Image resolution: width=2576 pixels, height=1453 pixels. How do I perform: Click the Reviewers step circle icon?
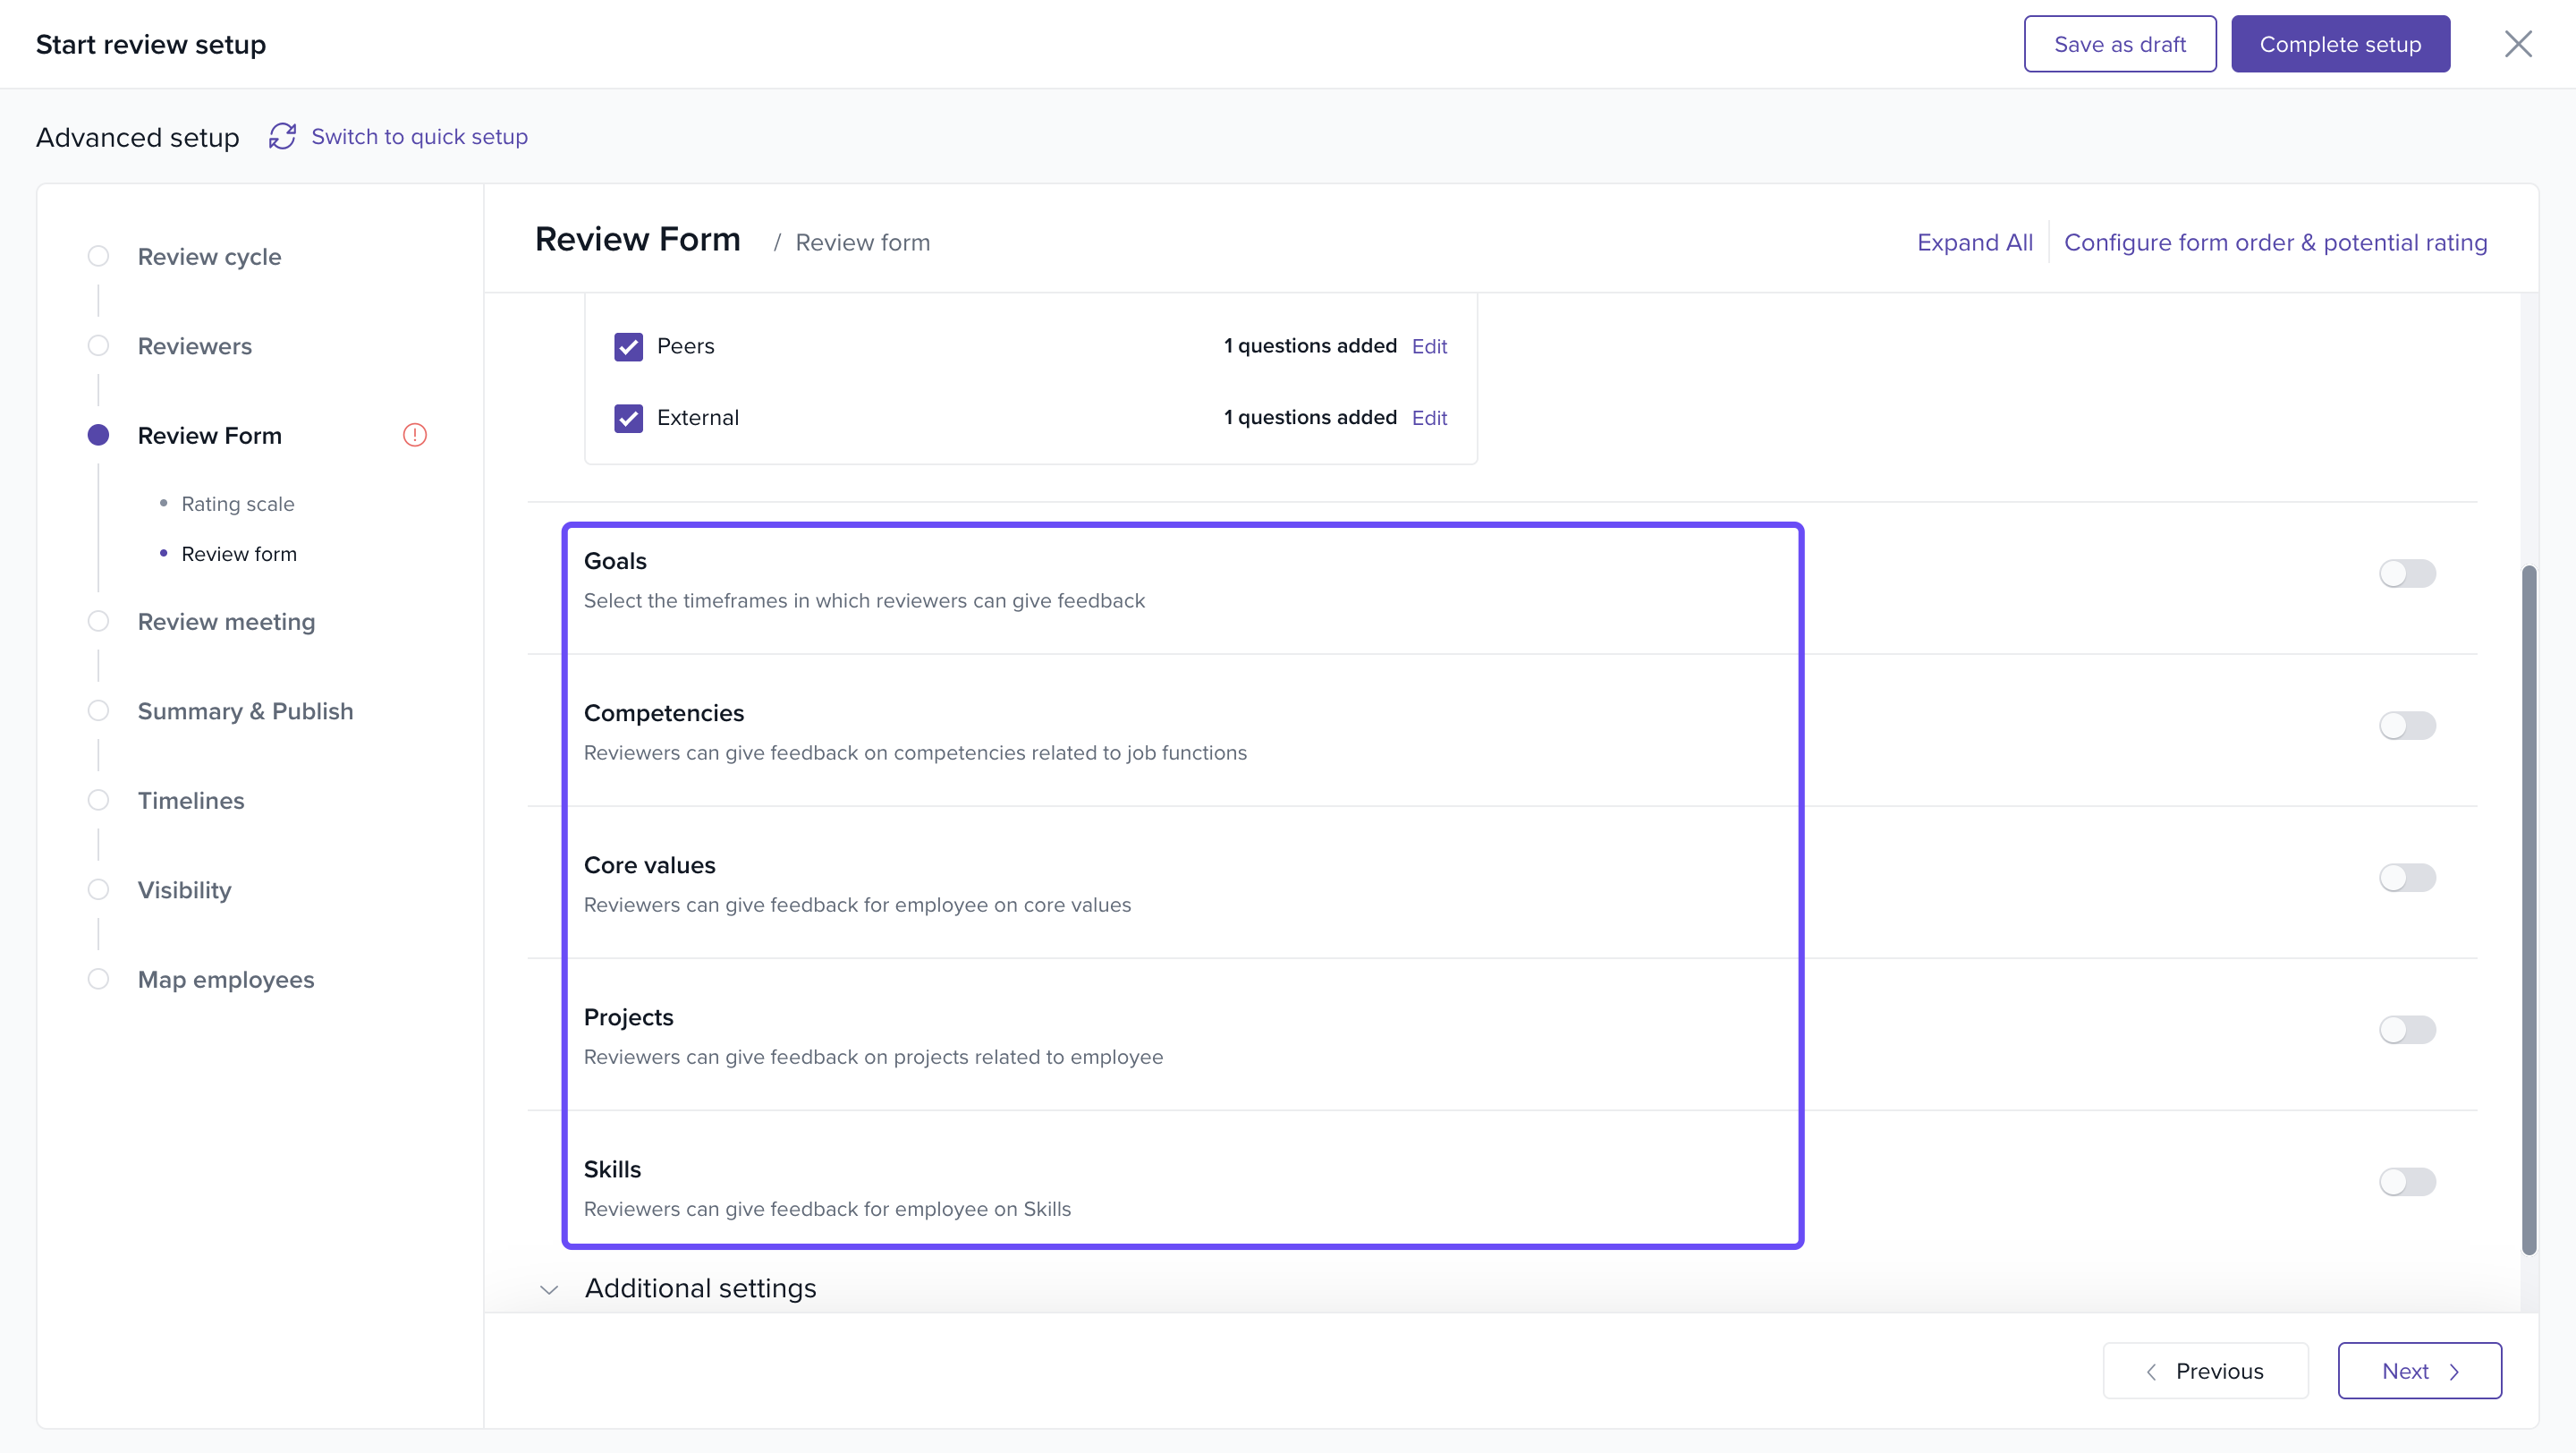point(98,346)
